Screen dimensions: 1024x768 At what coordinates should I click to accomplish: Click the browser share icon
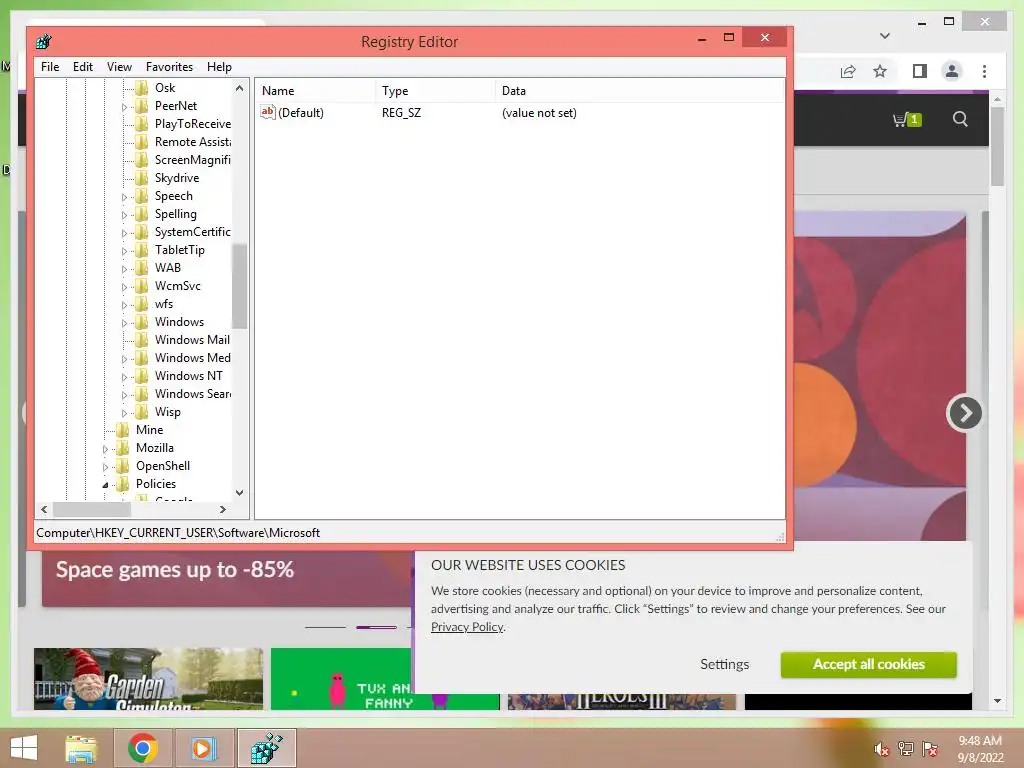click(x=848, y=71)
